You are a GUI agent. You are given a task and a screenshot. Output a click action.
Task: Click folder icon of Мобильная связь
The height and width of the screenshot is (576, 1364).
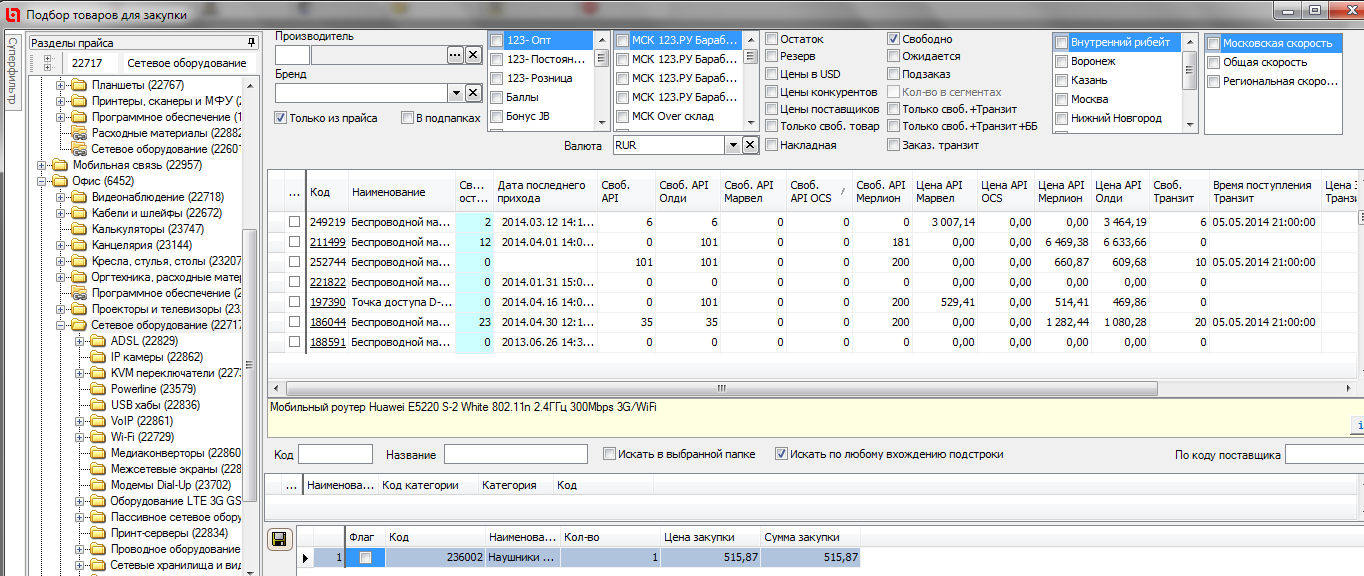[61, 165]
